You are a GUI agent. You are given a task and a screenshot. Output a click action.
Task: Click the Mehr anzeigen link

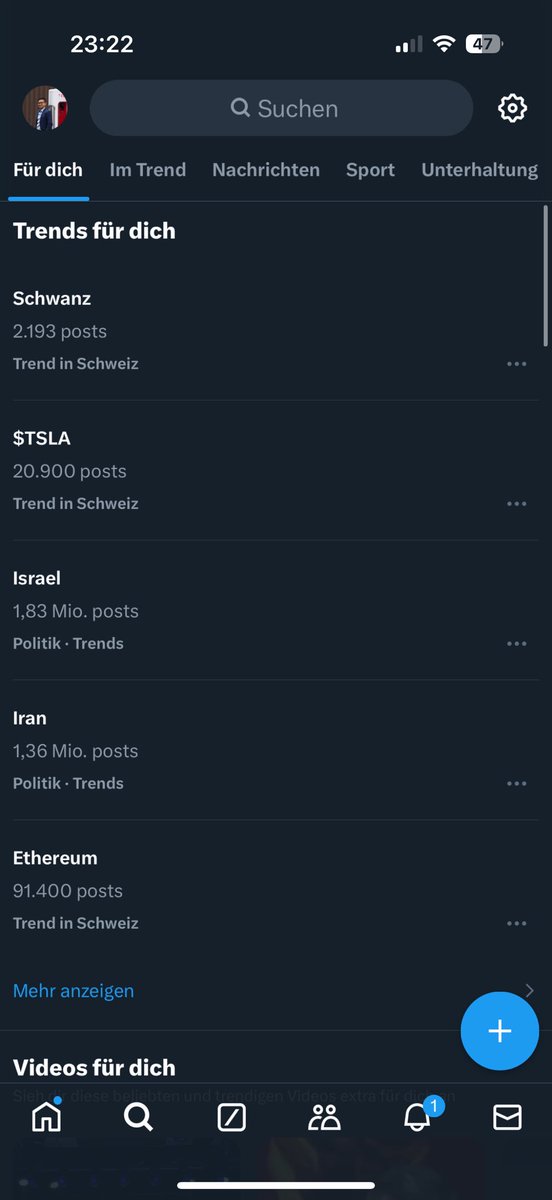click(73, 991)
